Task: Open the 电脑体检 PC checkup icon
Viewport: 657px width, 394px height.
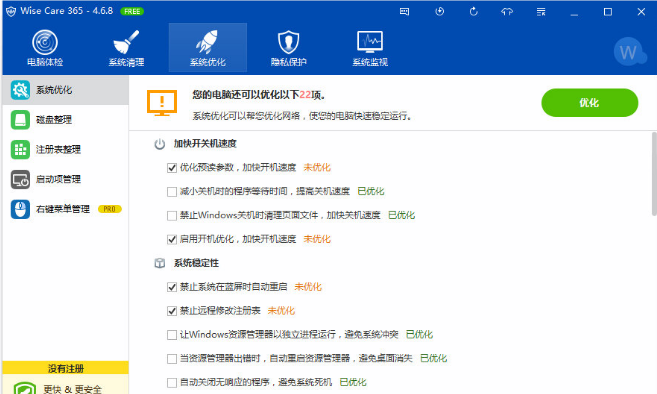Action: [45, 42]
